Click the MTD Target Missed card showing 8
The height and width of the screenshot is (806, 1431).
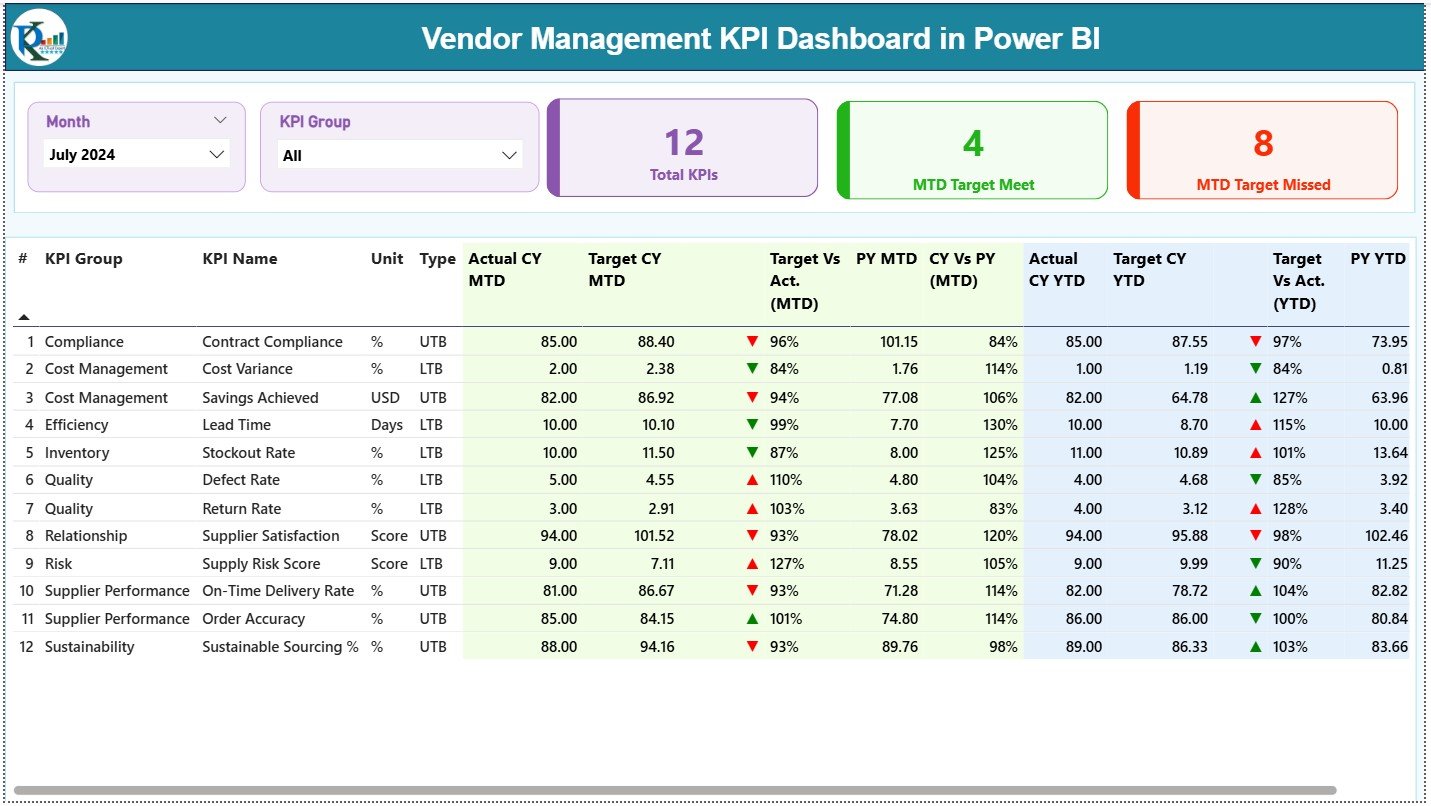tap(1262, 148)
